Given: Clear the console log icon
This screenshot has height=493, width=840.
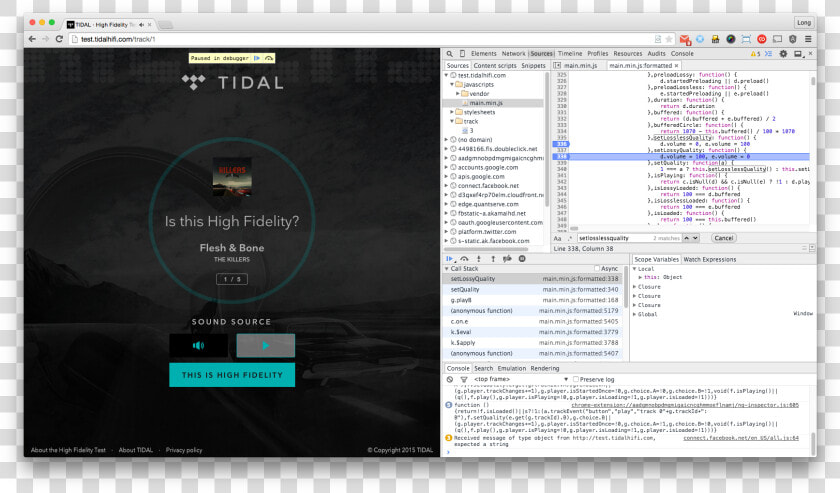Looking at the screenshot, I should [x=450, y=379].
